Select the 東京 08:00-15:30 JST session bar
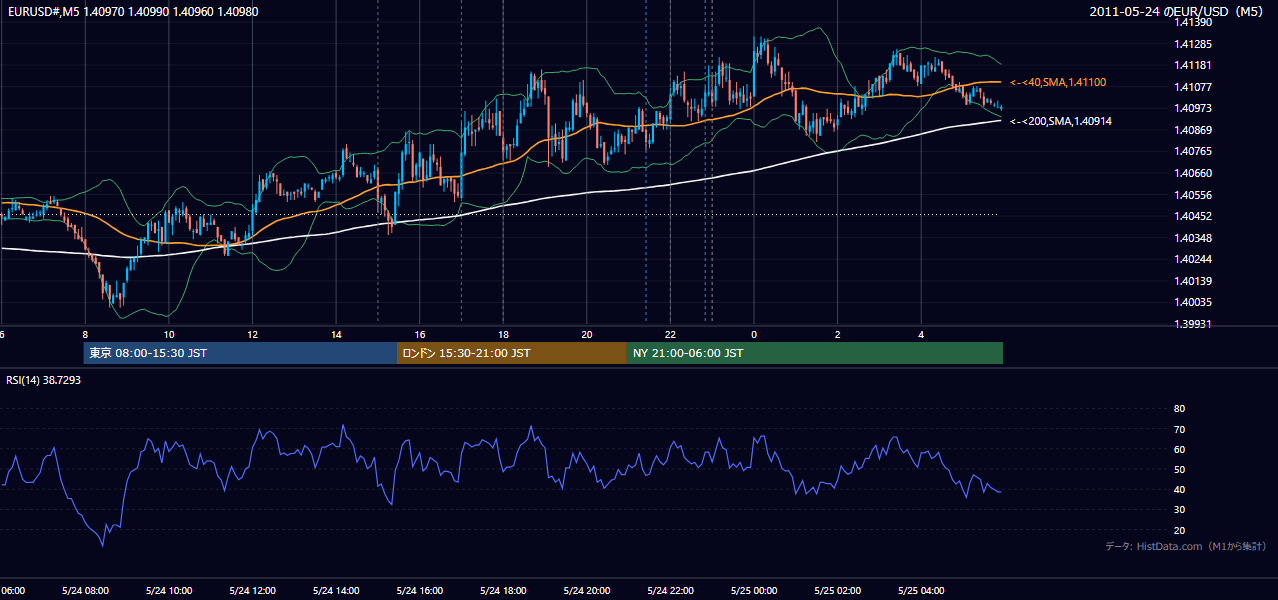Screen dimensions: 1278x600 coord(241,353)
